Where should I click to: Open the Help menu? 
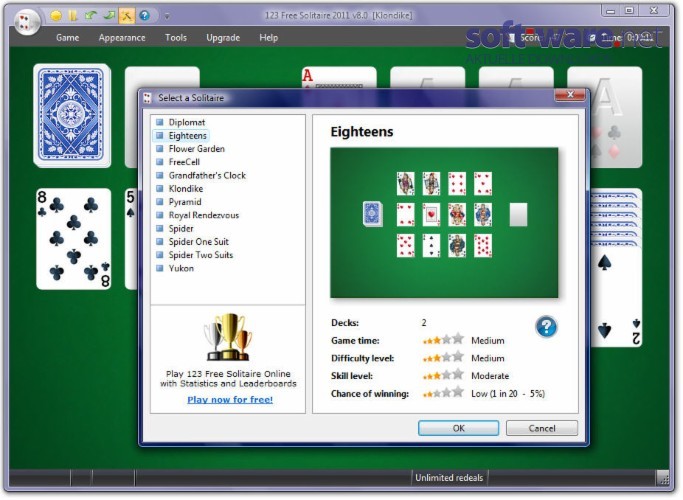click(268, 38)
